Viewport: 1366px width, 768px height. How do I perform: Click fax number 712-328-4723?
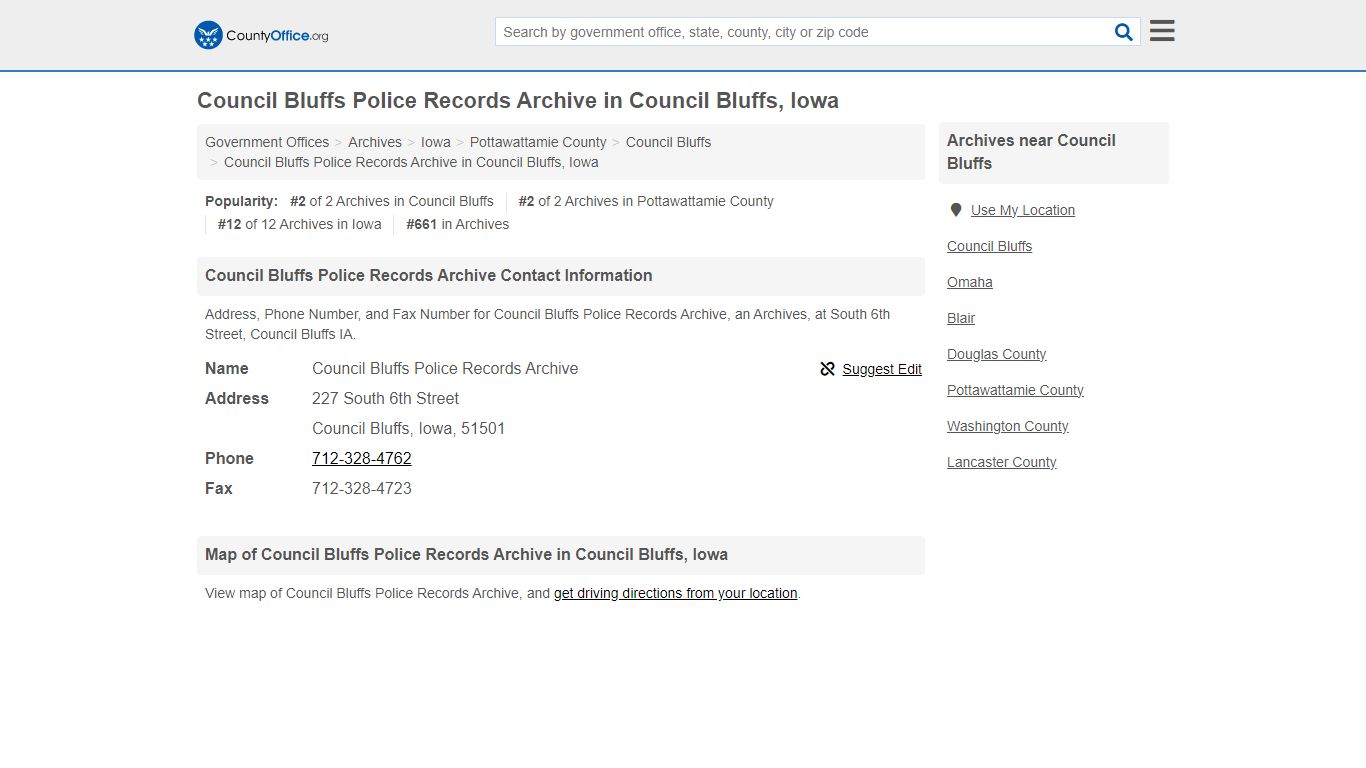pos(362,488)
